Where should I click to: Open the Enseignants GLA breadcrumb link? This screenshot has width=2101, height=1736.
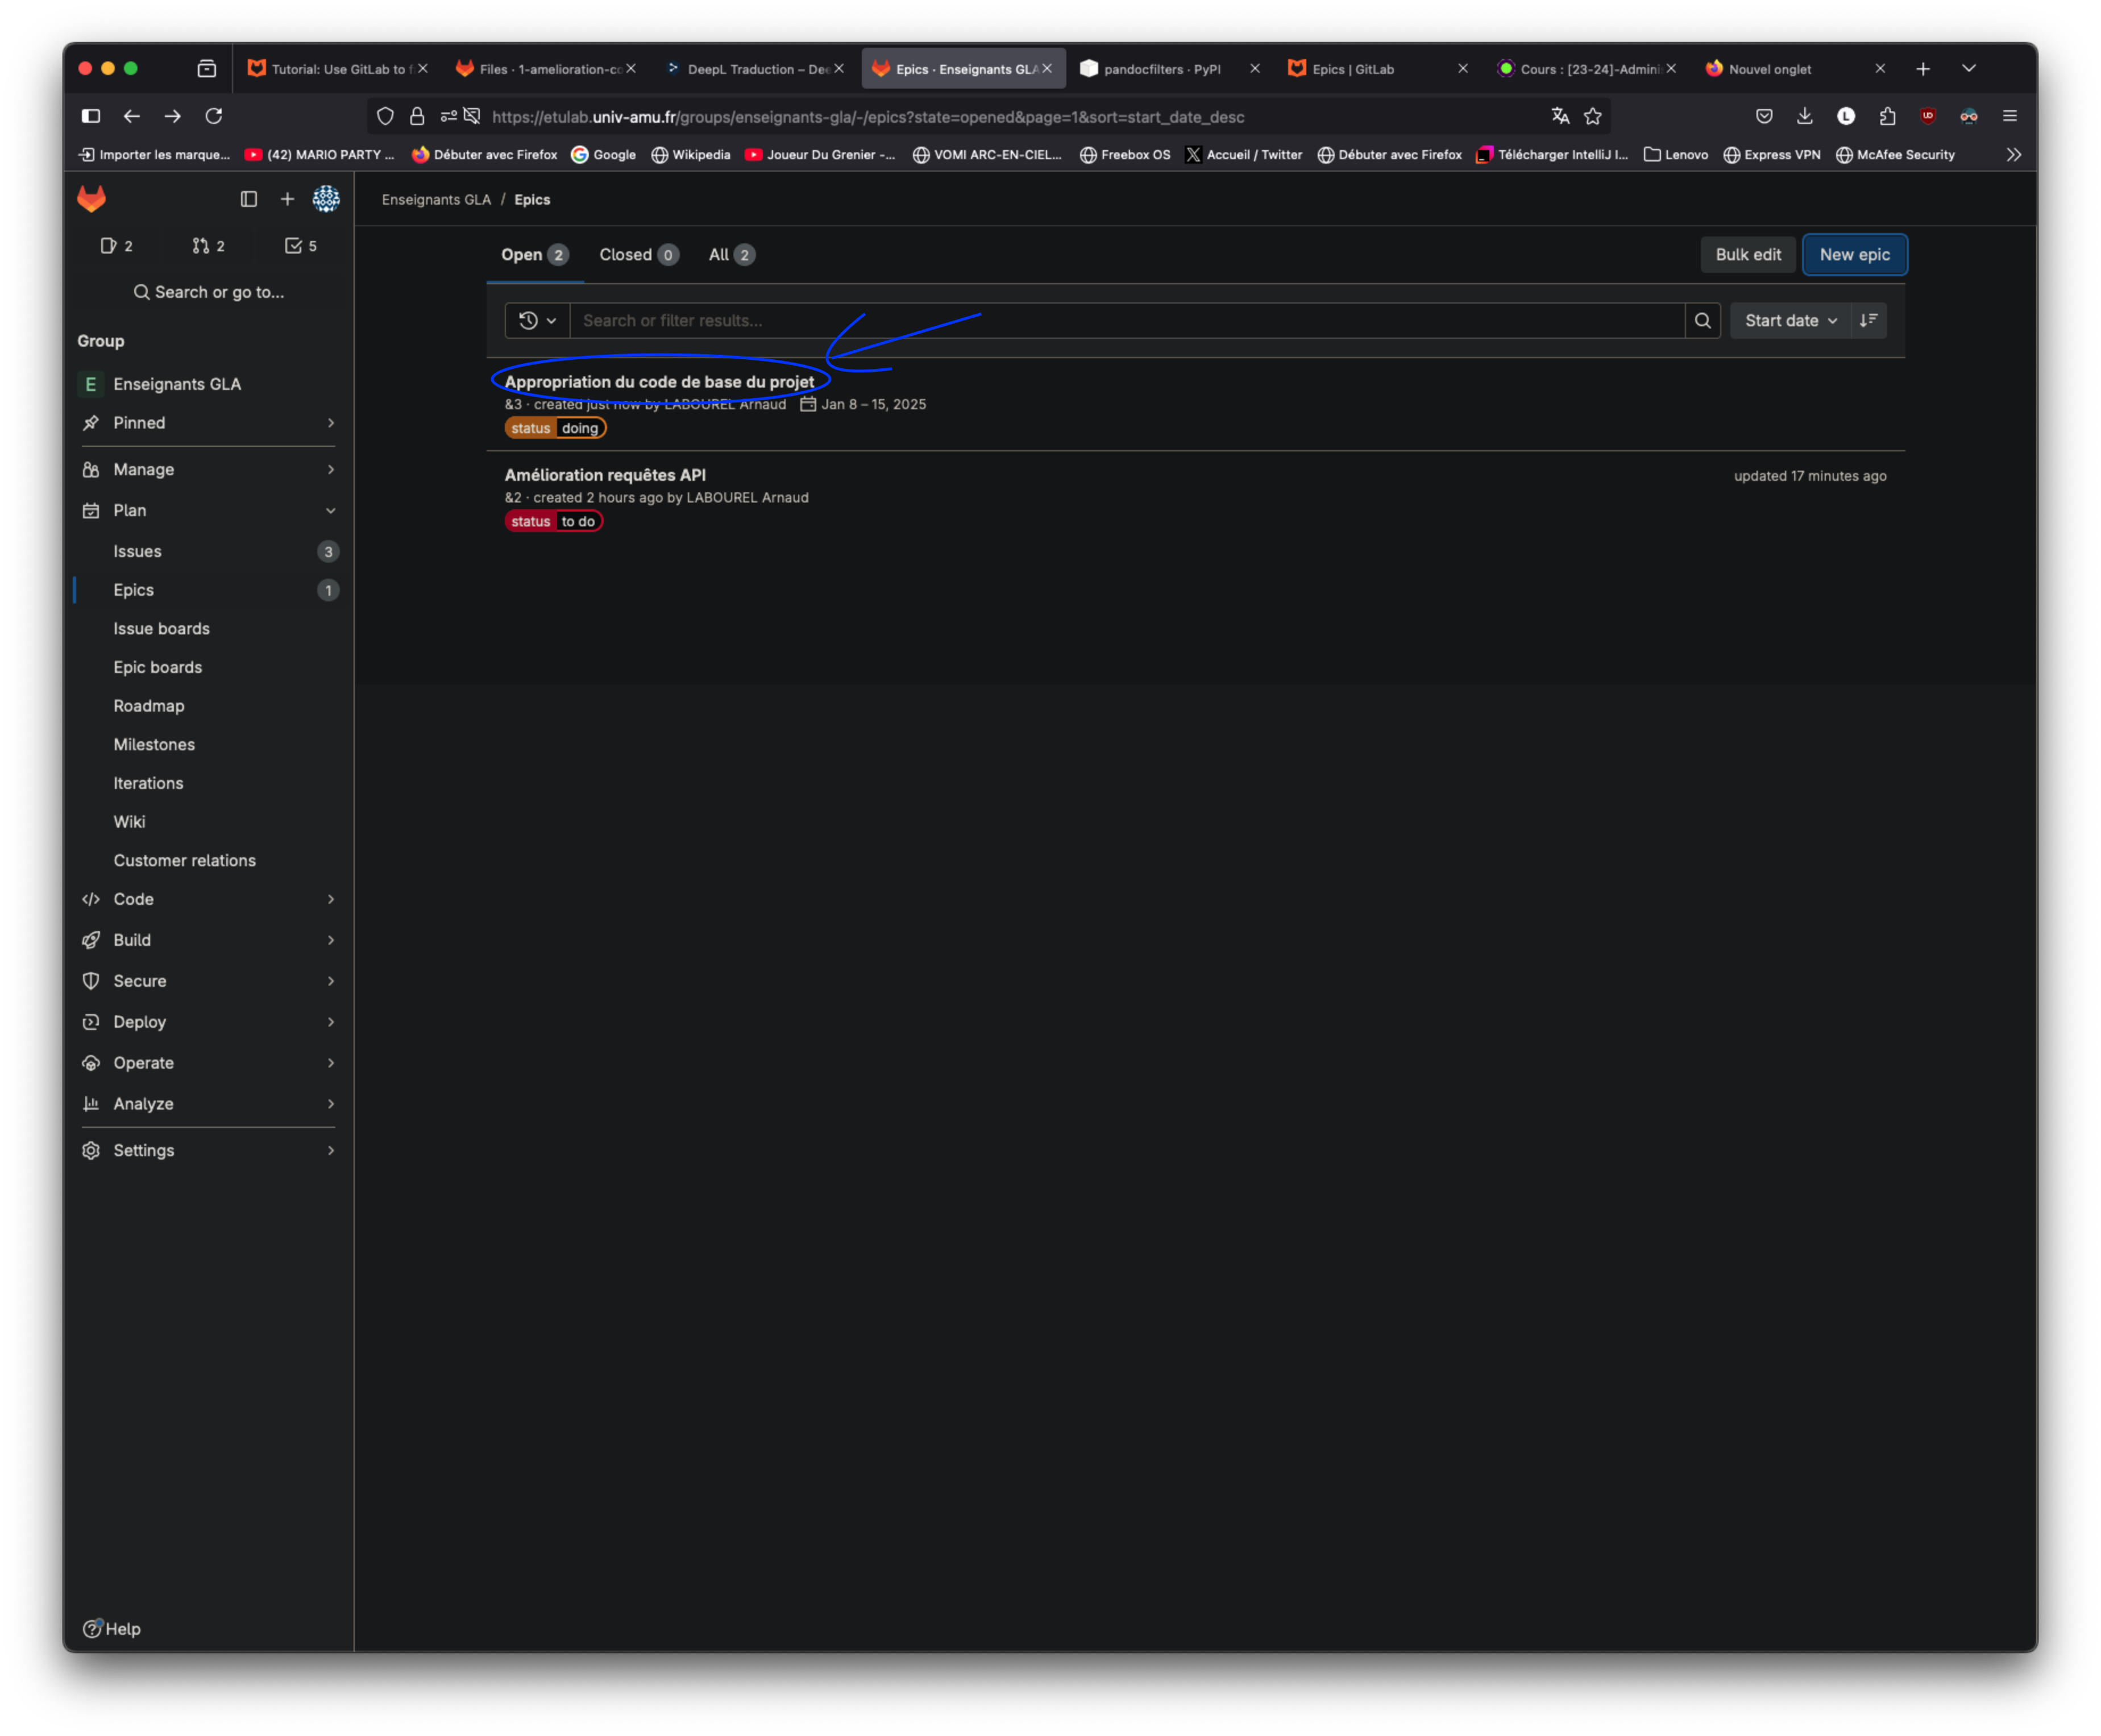click(x=436, y=199)
